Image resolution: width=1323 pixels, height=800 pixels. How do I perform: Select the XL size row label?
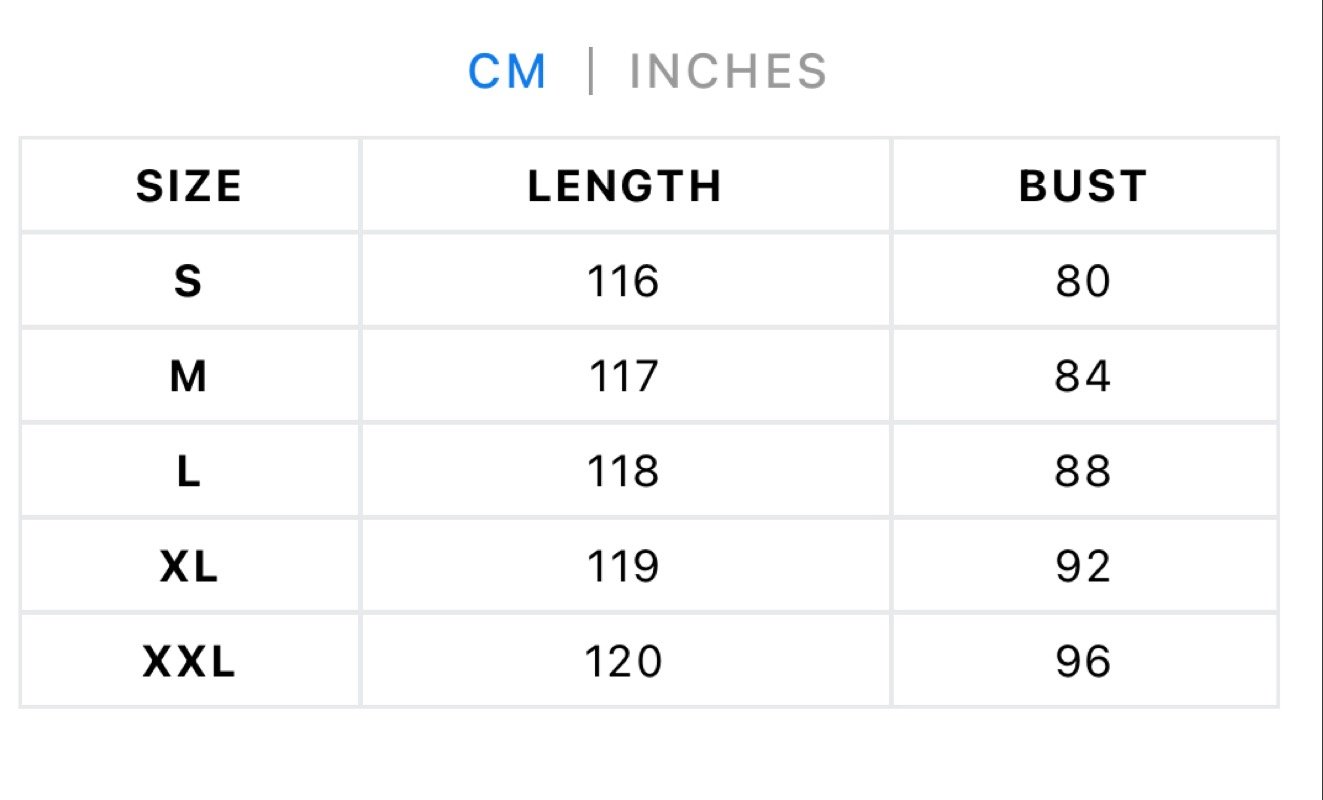click(x=189, y=566)
